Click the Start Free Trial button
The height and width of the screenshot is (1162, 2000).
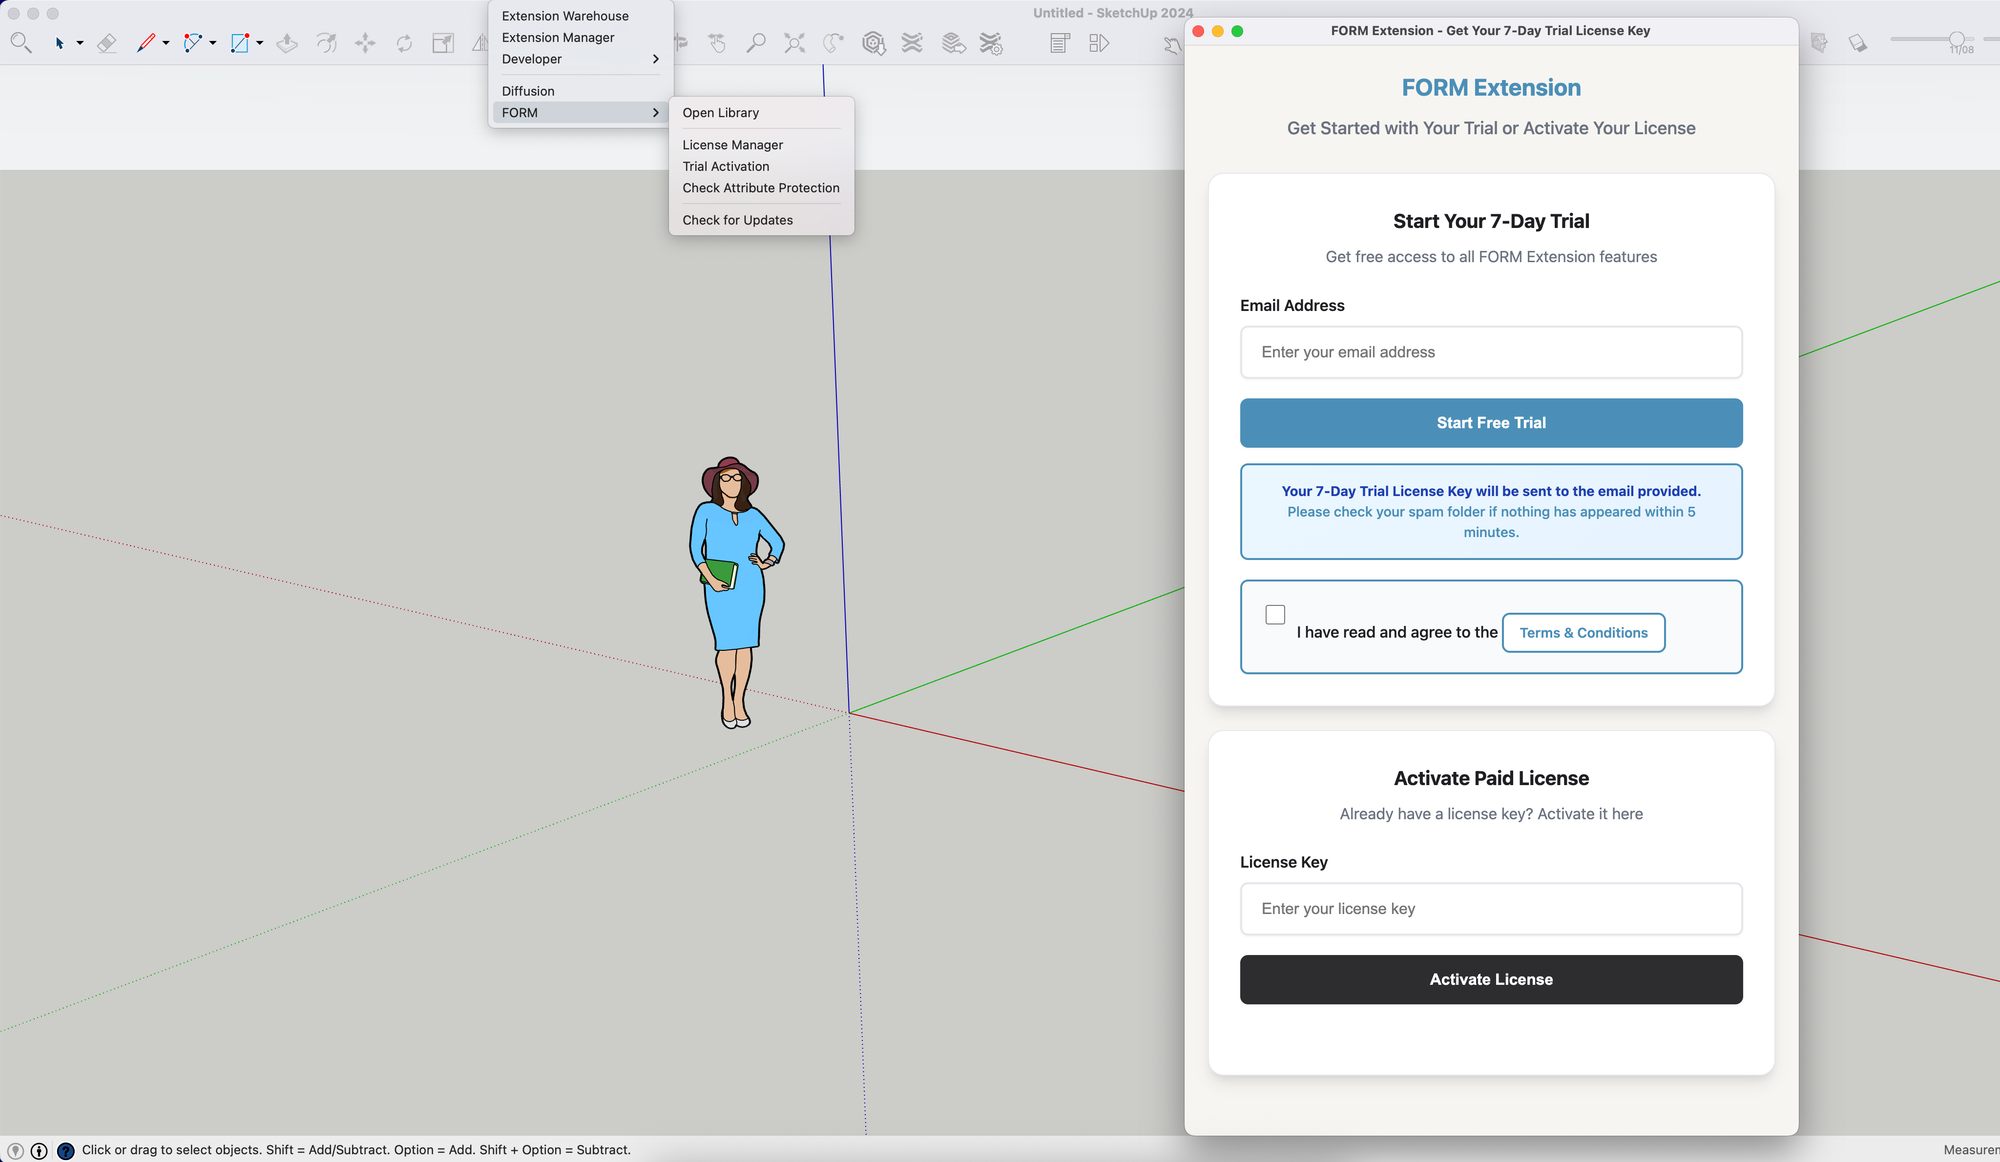[x=1490, y=423]
